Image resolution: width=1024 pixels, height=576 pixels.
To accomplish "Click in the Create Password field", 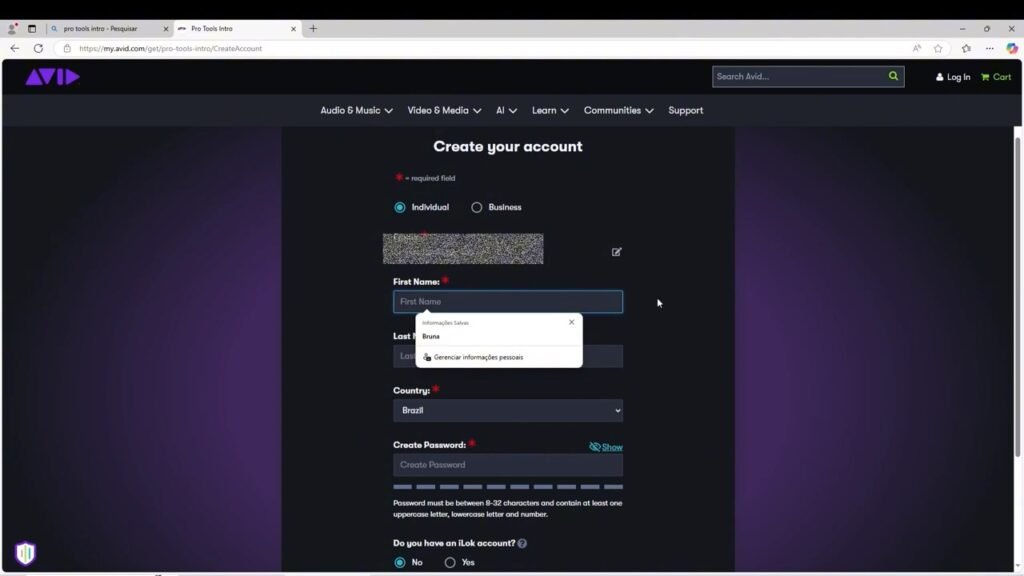I will point(508,465).
